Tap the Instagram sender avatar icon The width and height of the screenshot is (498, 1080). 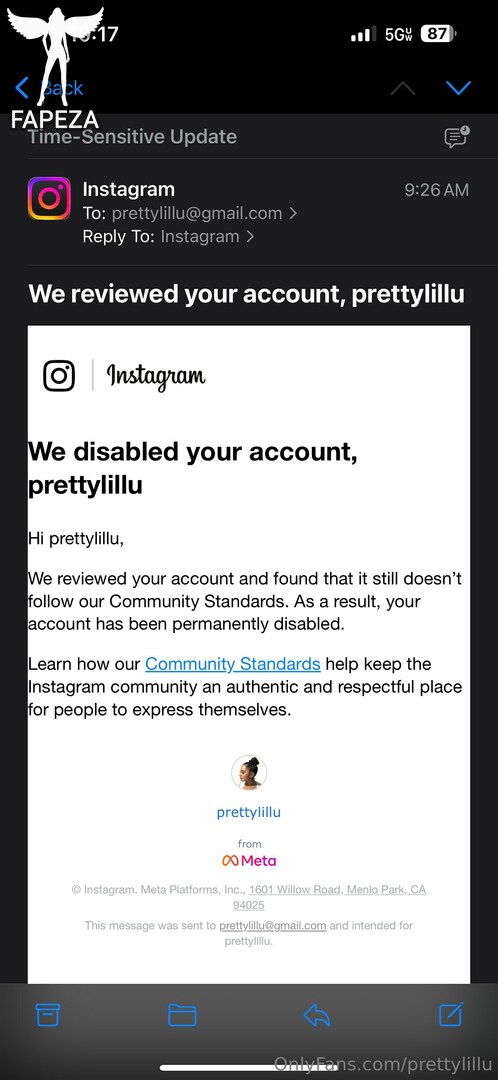49,198
